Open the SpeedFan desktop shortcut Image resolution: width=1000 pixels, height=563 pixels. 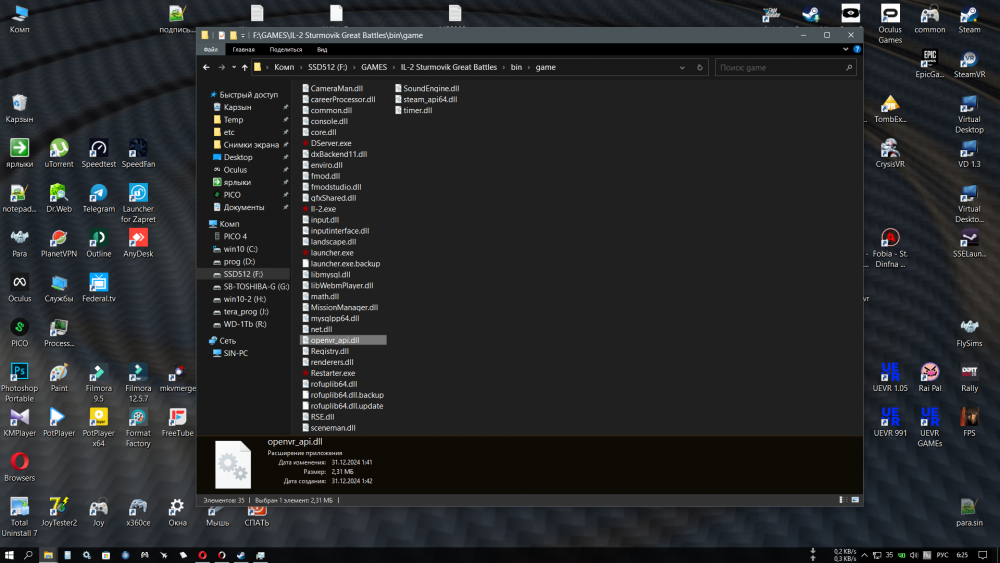coord(138,153)
